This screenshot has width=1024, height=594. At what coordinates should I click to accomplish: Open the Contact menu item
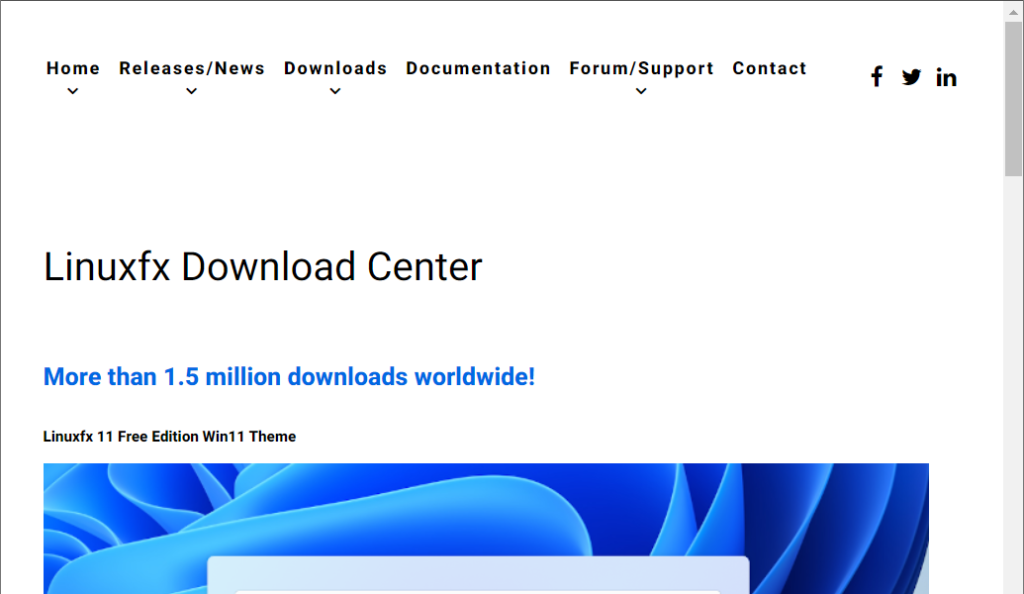pyautogui.click(x=769, y=68)
